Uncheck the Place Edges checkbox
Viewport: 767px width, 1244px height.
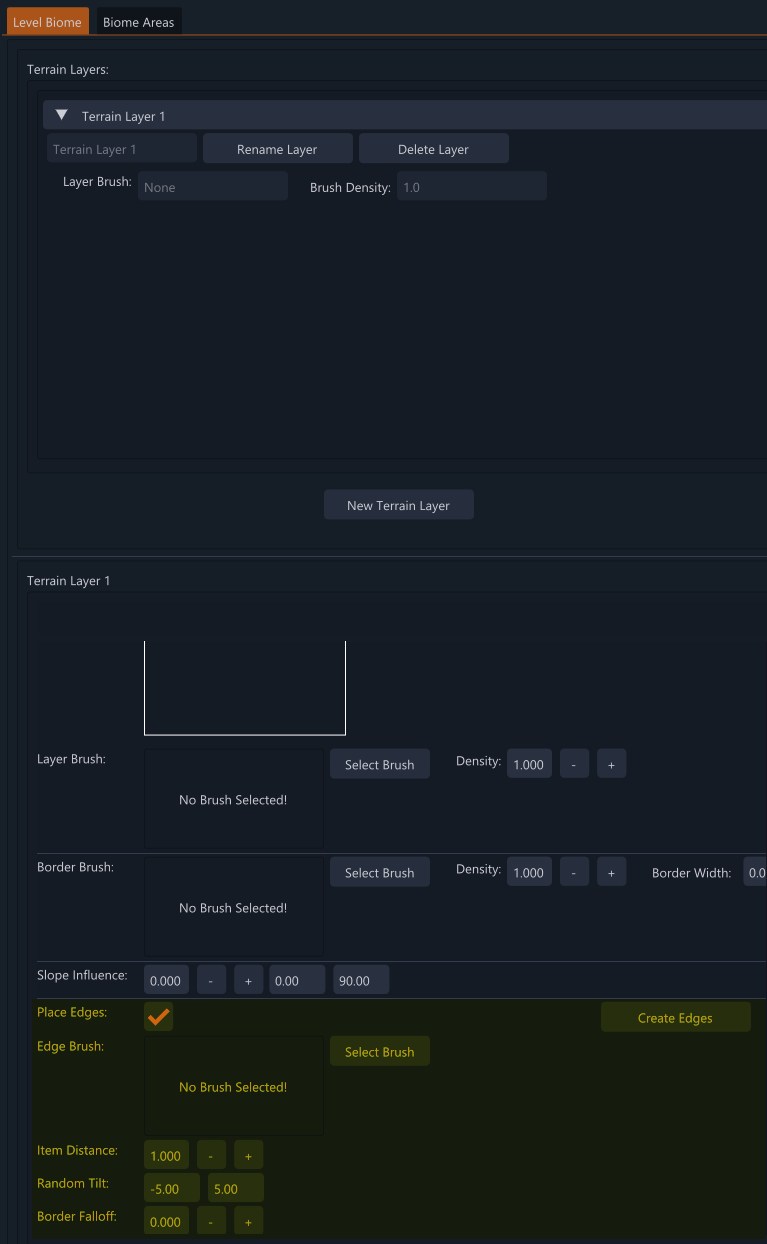(x=158, y=1017)
